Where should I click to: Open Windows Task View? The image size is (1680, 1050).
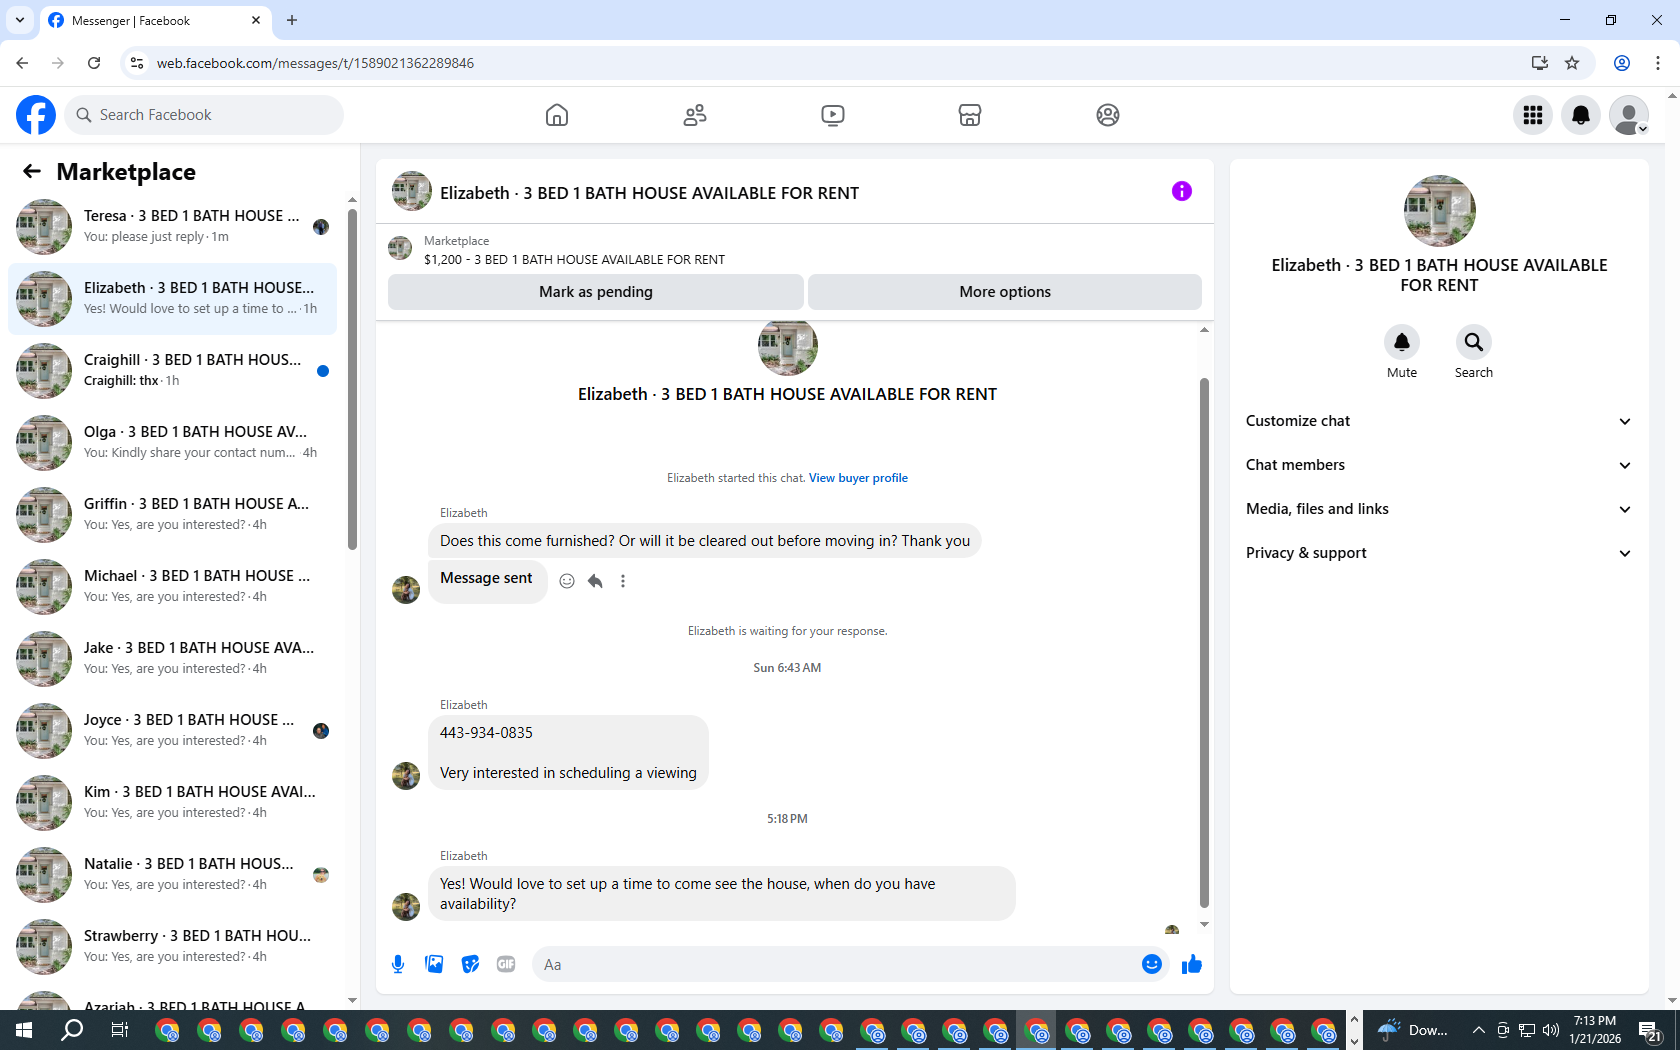[x=119, y=1030]
